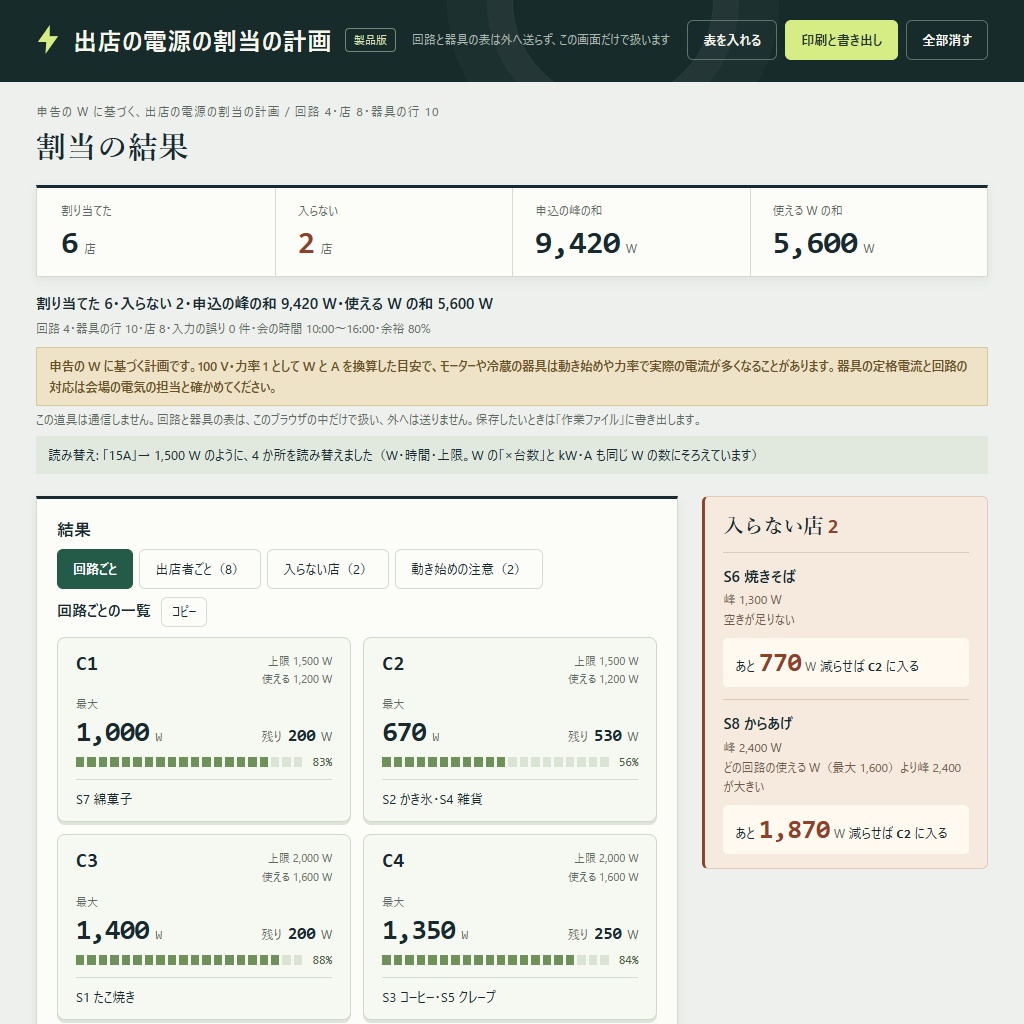The height and width of the screenshot is (1024, 1024).
Task: Switch to the 出店者ごと（8） tab
Action: [199, 569]
